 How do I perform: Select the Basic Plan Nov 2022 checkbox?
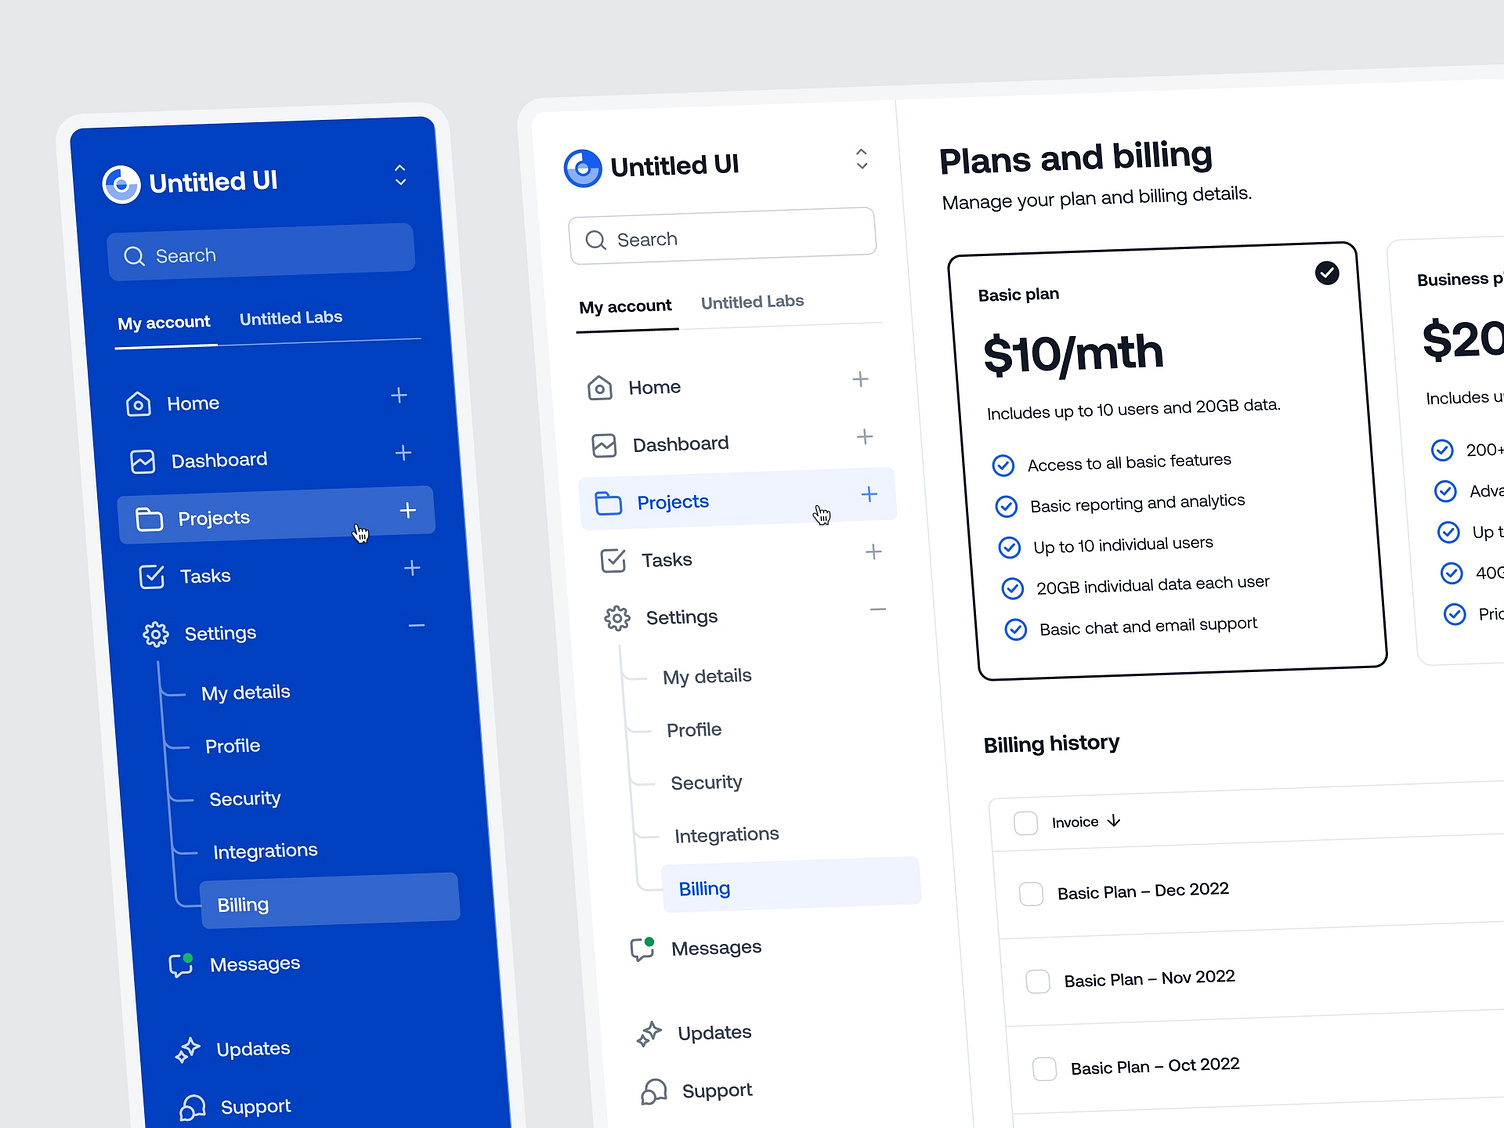coord(1038,981)
